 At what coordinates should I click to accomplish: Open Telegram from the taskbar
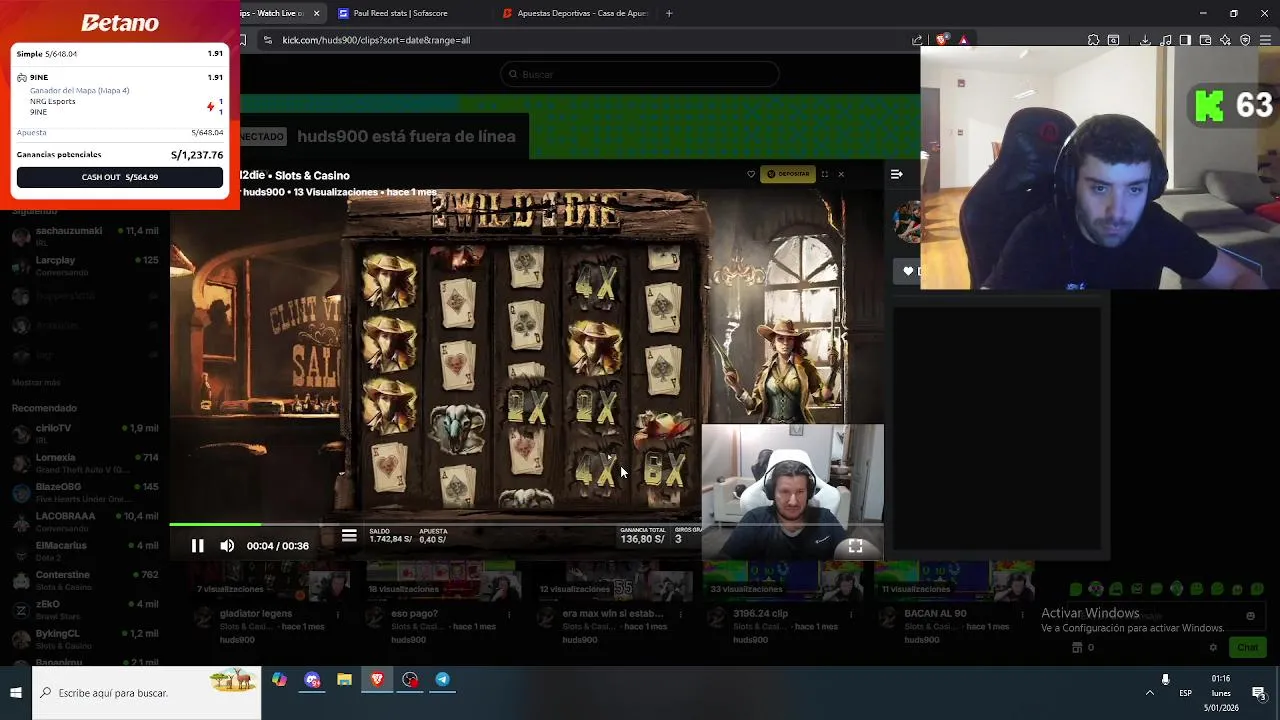[x=442, y=680]
